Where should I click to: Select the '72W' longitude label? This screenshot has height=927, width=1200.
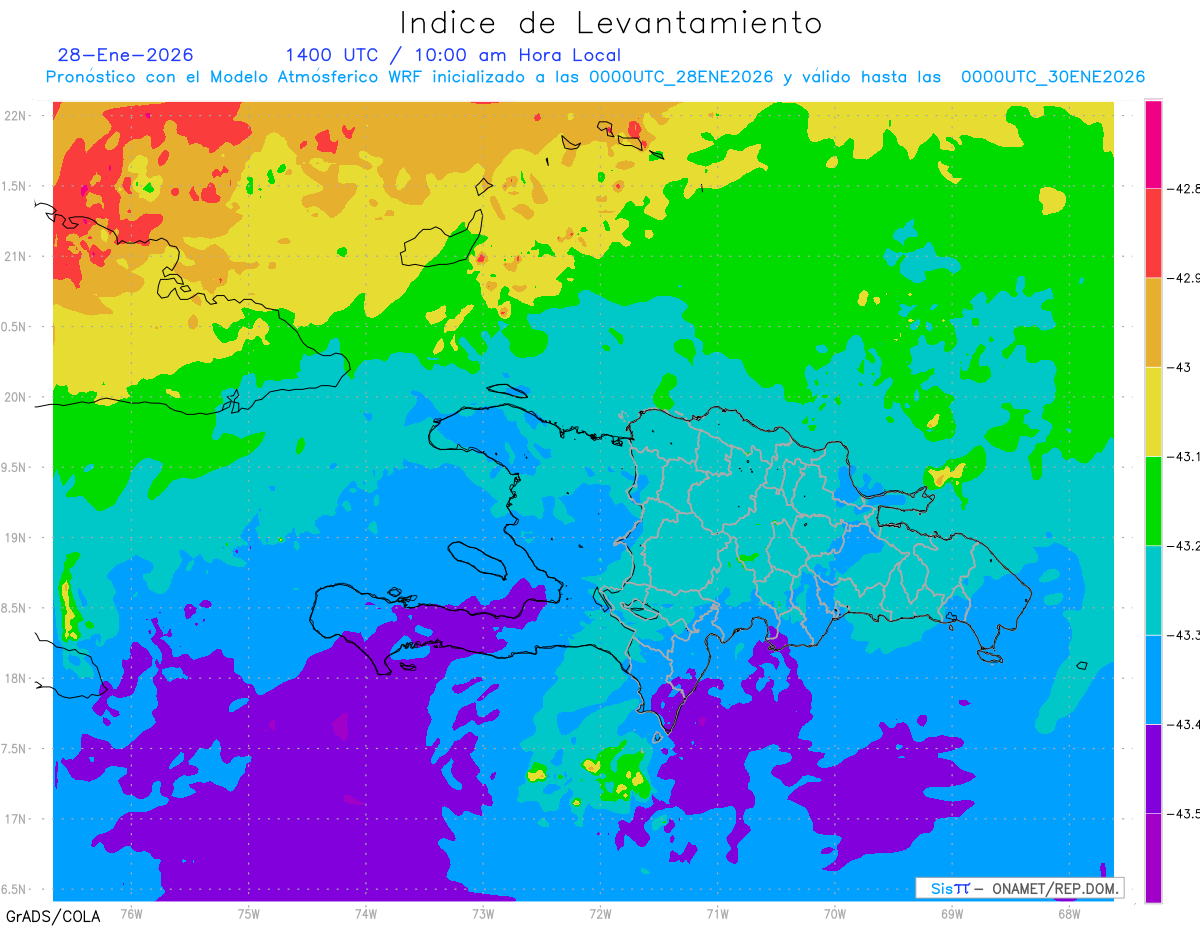pos(601,913)
